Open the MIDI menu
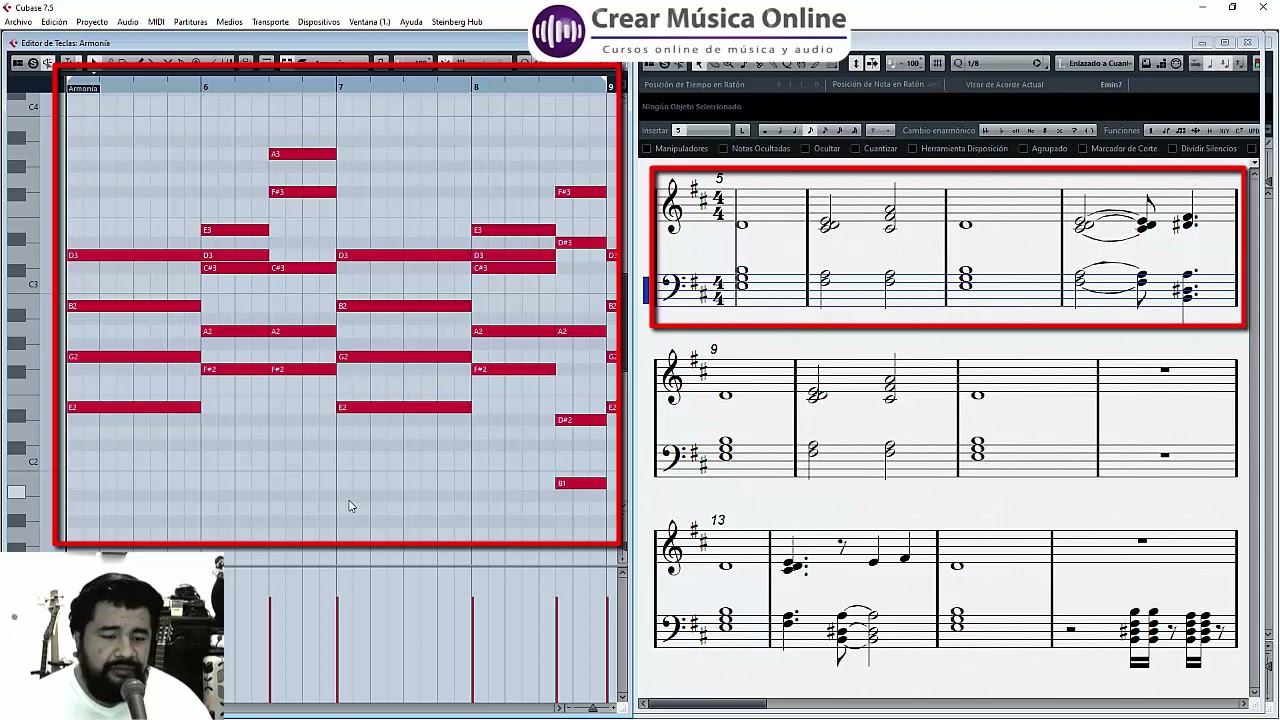1280x720 pixels. [x=156, y=22]
